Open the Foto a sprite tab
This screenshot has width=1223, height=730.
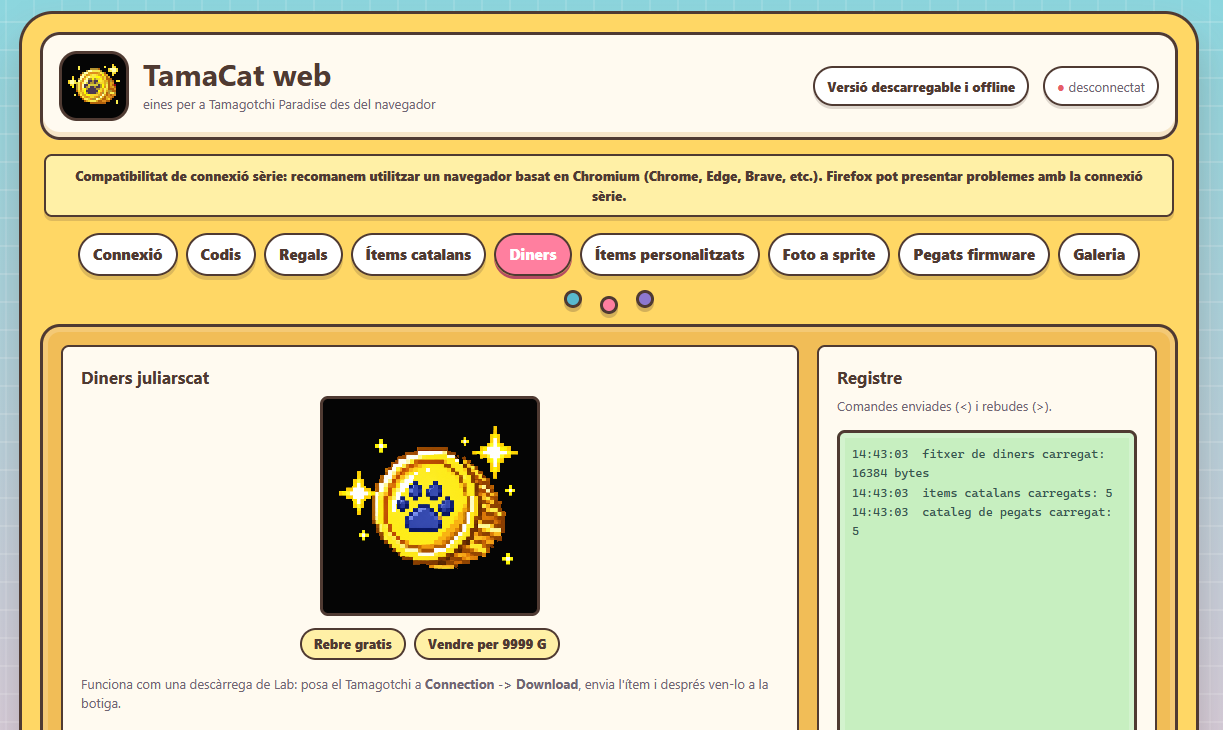[829, 254]
